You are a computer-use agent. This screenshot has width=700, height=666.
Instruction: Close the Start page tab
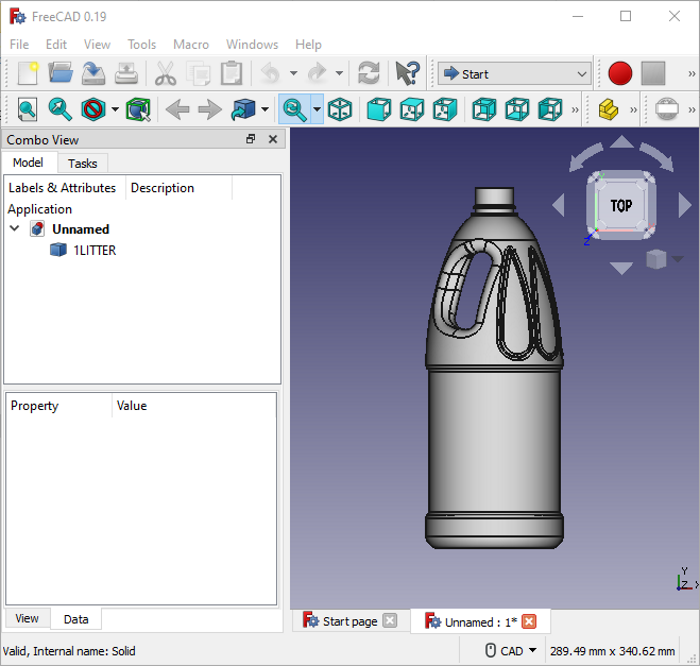coord(390,621)
